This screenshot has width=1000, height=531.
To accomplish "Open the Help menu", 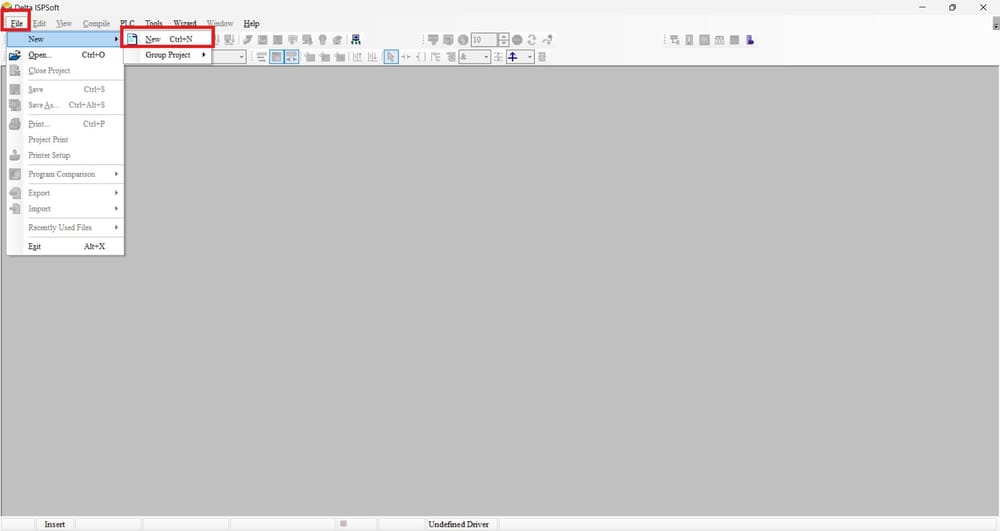I will 251,23.
